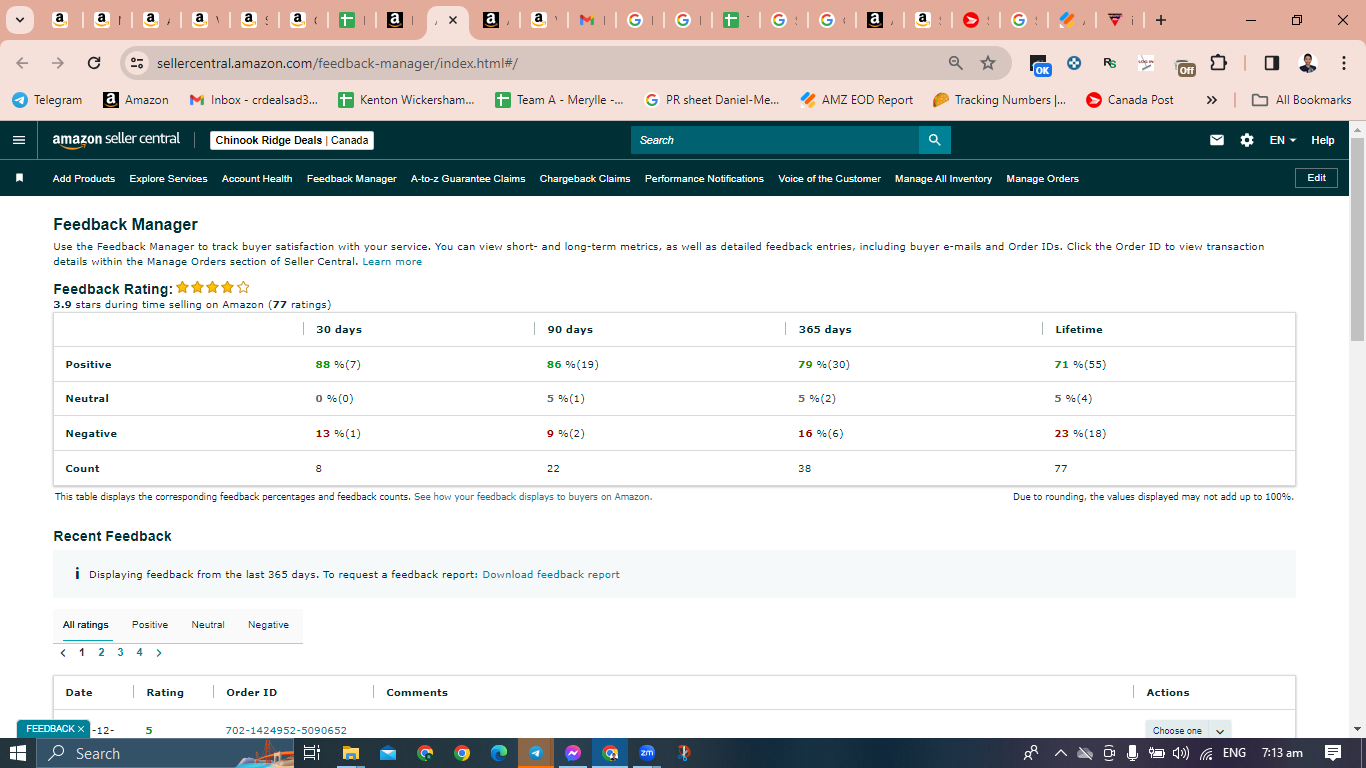1366x768 pixels.
Task: Open Account Health in the nav bar
Action: click(x=257, y=178)
